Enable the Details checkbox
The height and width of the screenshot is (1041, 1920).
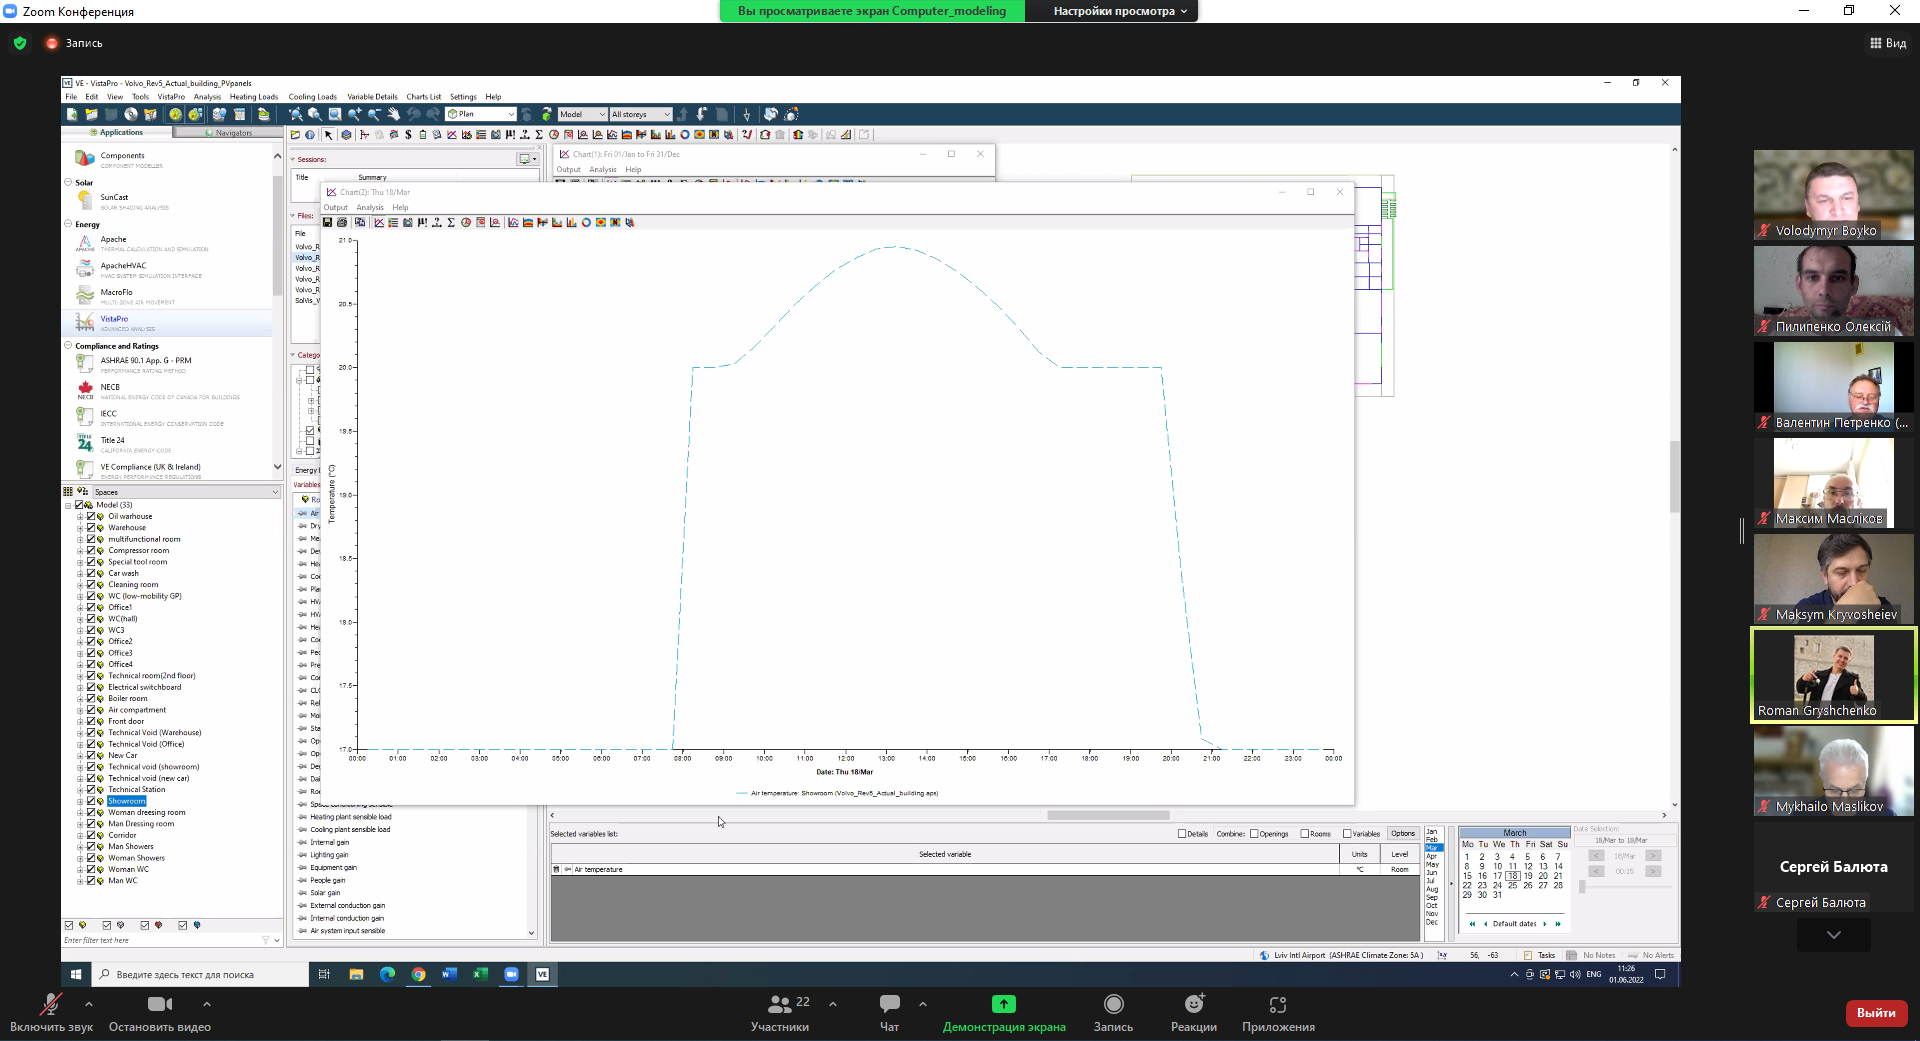1182,834
